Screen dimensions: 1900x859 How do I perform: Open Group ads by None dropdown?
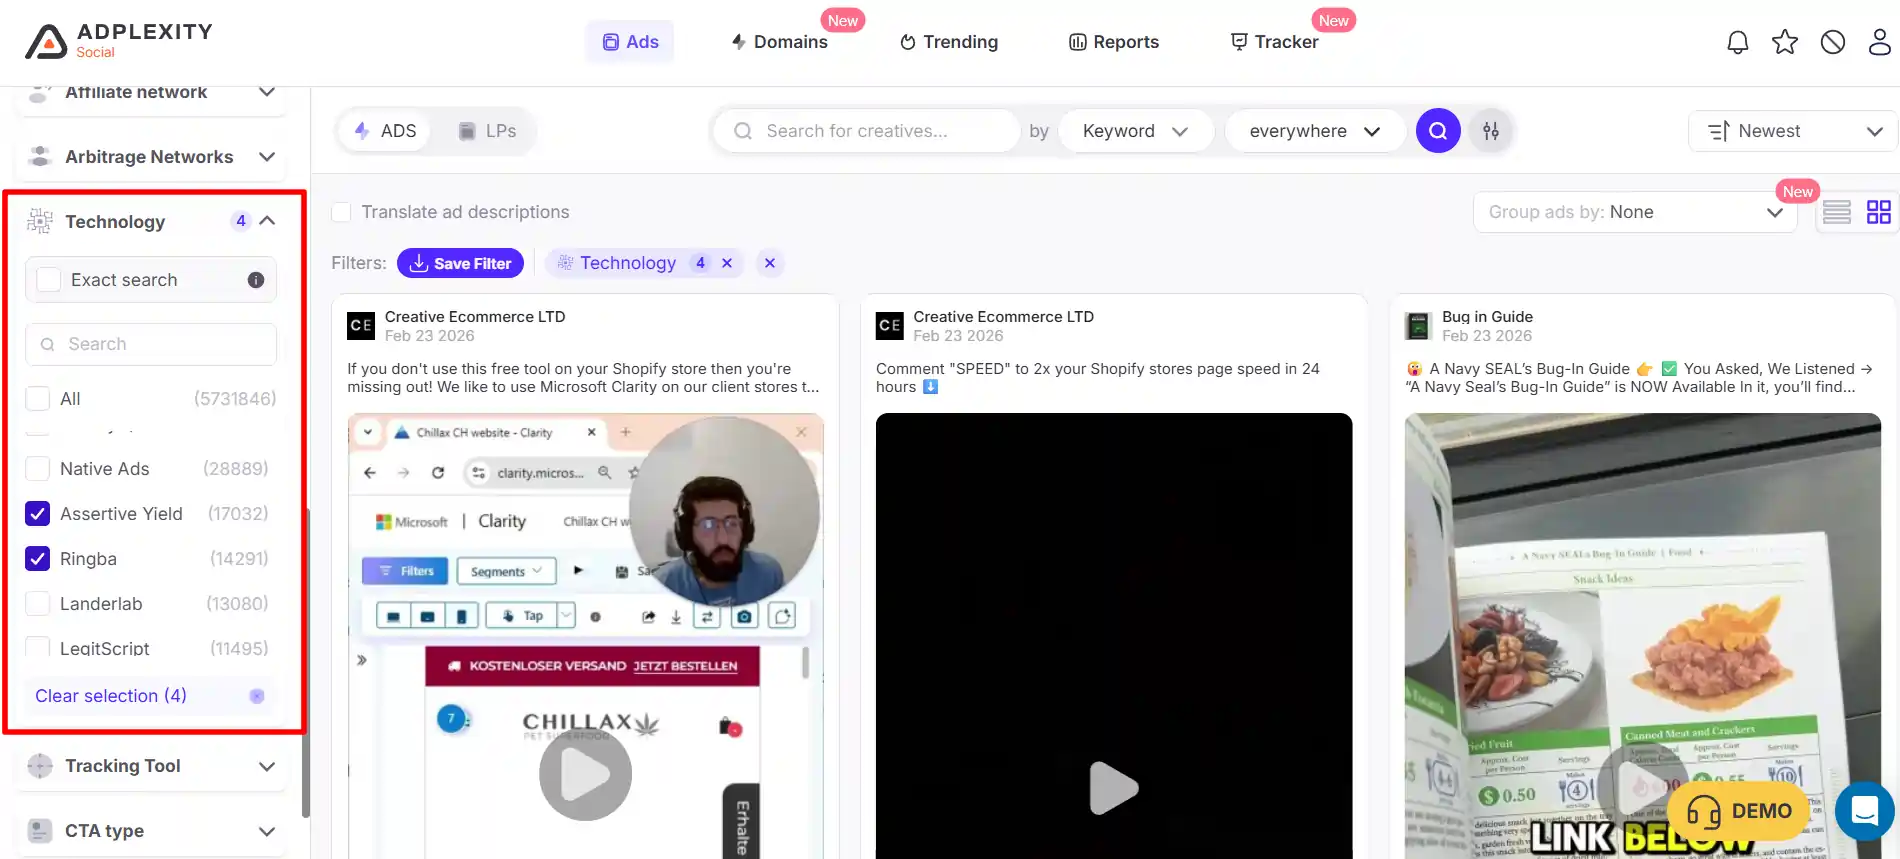[x=1635, y=212]
